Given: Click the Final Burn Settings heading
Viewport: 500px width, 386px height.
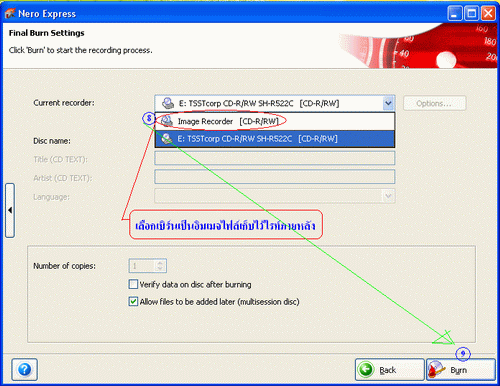Looking at the screenshot, I should (47, 33).
